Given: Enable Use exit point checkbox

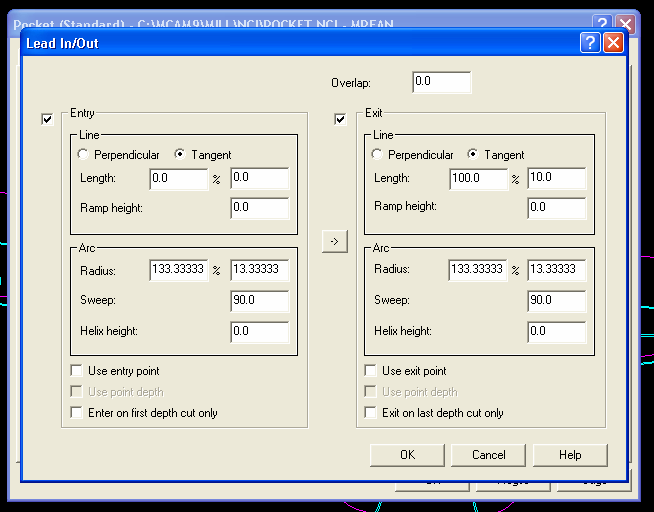Looking at the screenshot, I should [x=370, y=371].
